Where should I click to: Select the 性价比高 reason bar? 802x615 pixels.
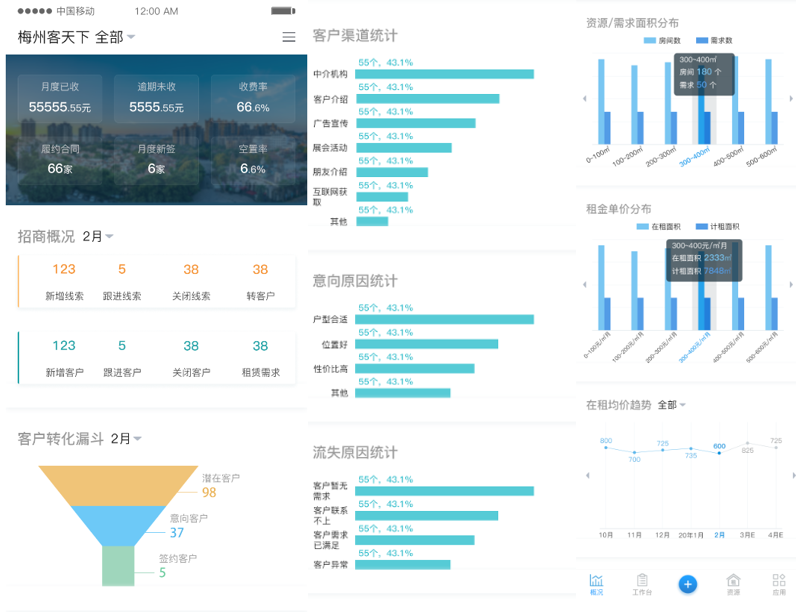click(x=415, y=369)
